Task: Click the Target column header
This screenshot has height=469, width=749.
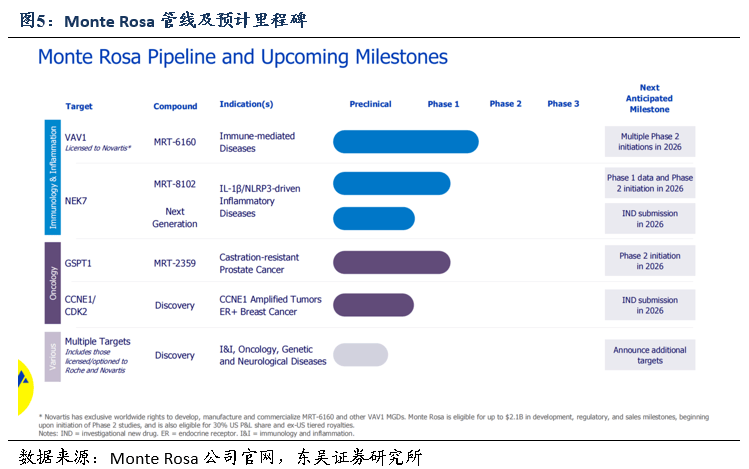Action: pyautogui.click(x=79, y=105)
